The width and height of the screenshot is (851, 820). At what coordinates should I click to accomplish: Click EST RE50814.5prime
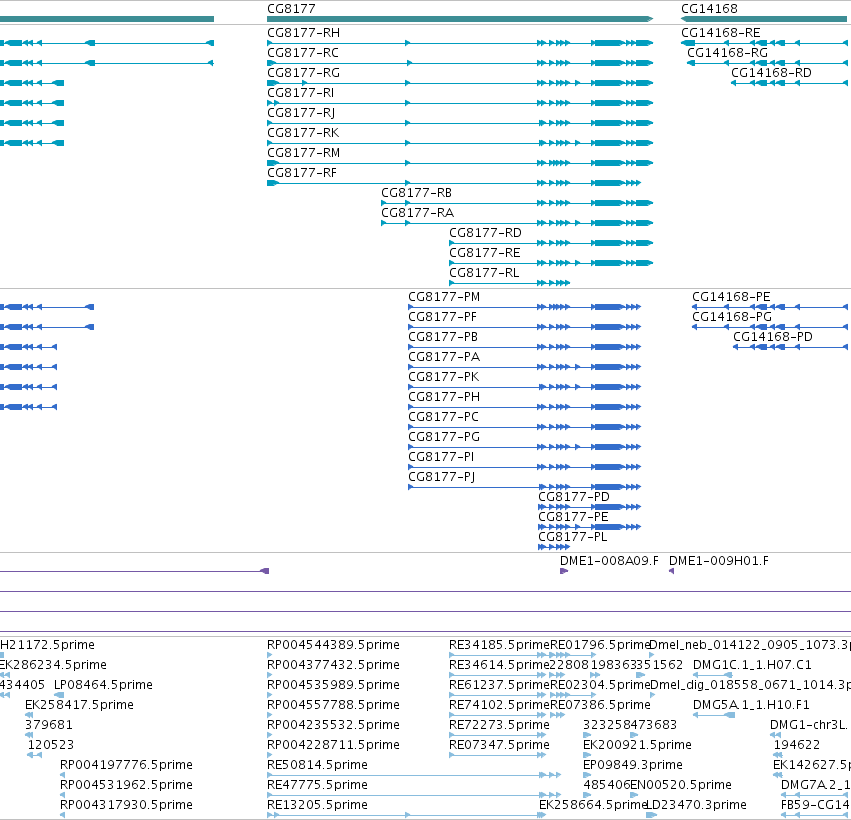pos(317,765)
